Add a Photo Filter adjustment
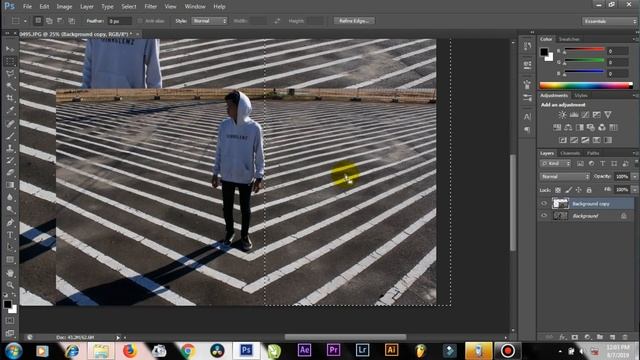This screenshot has height=360, width=640. [x=591, y=127]
